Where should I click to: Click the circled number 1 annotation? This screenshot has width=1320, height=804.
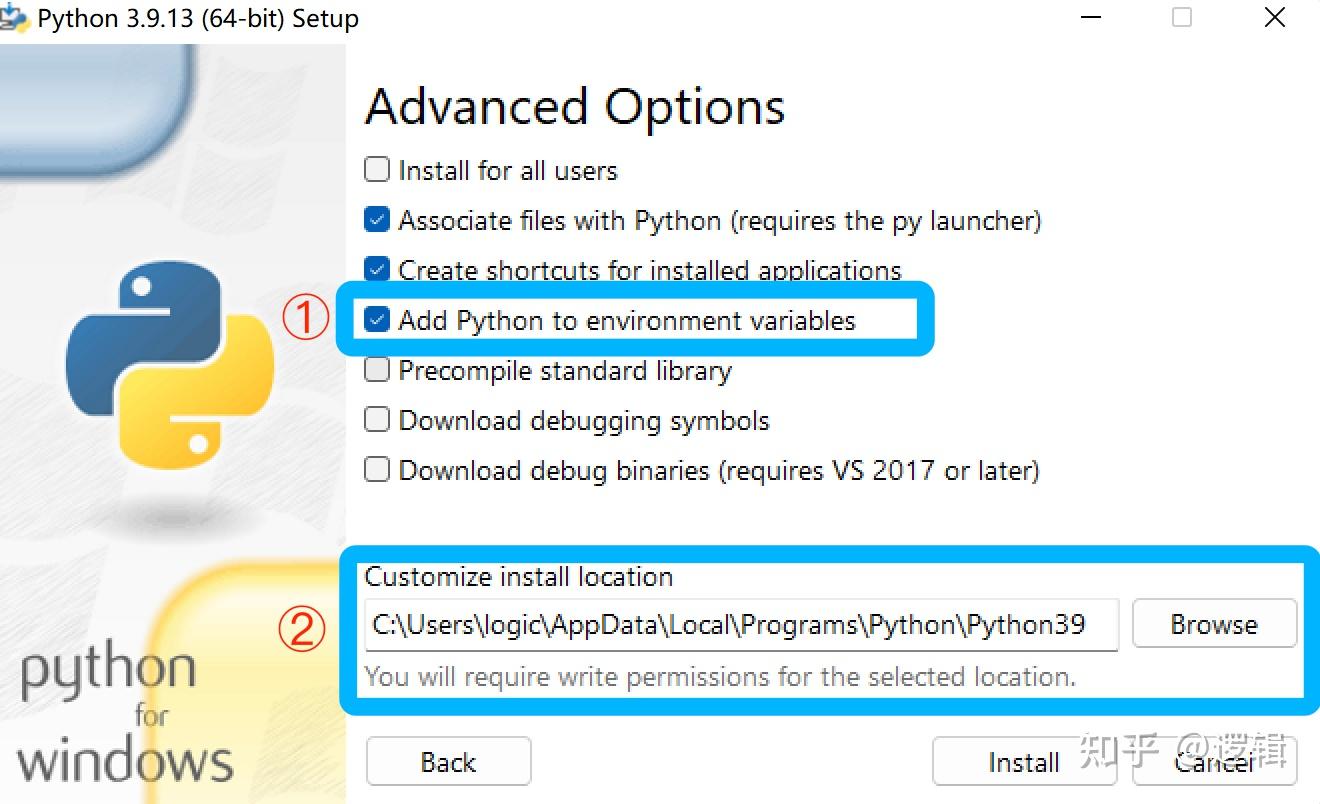305,319
